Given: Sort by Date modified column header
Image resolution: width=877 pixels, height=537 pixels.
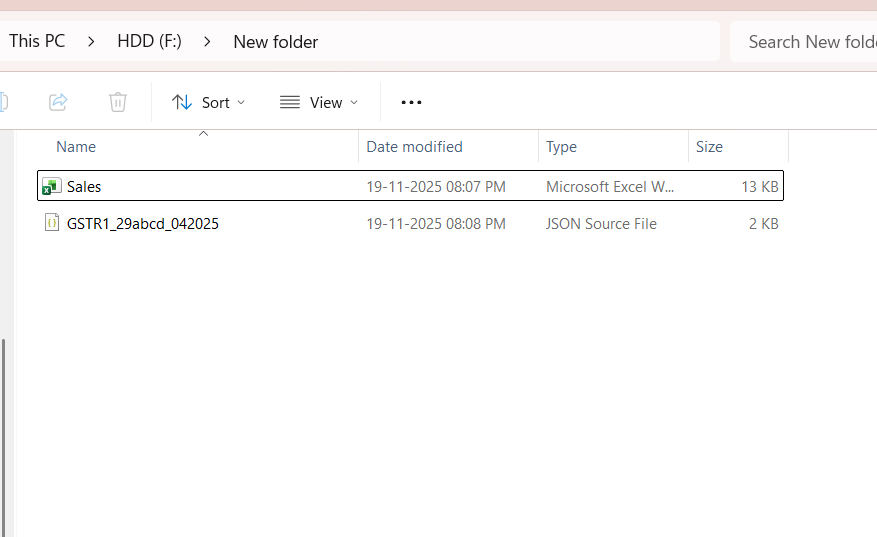Looking at the screenshot, I should click(414, 147).
